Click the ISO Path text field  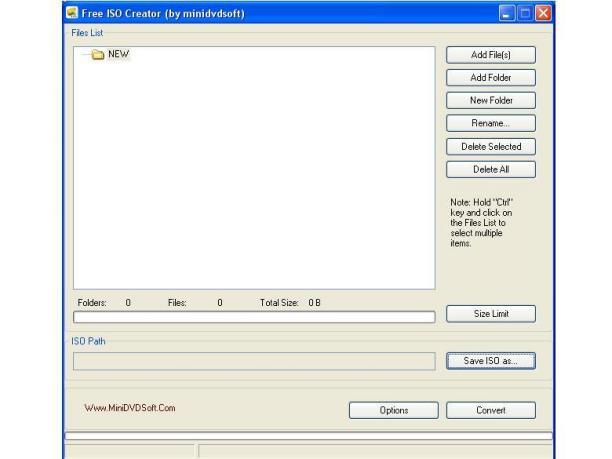(254, 361)
